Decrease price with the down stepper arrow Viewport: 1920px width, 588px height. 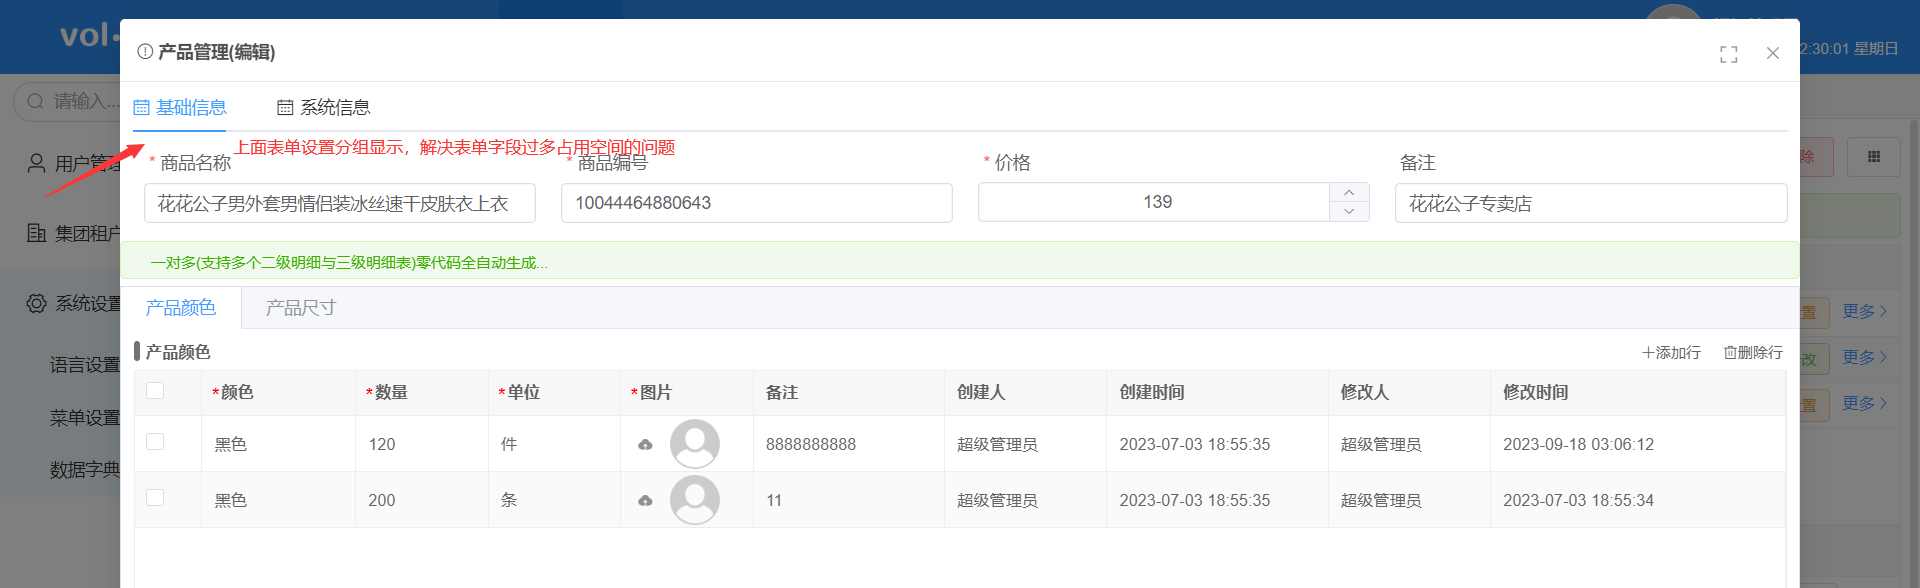pos(1349,211)
